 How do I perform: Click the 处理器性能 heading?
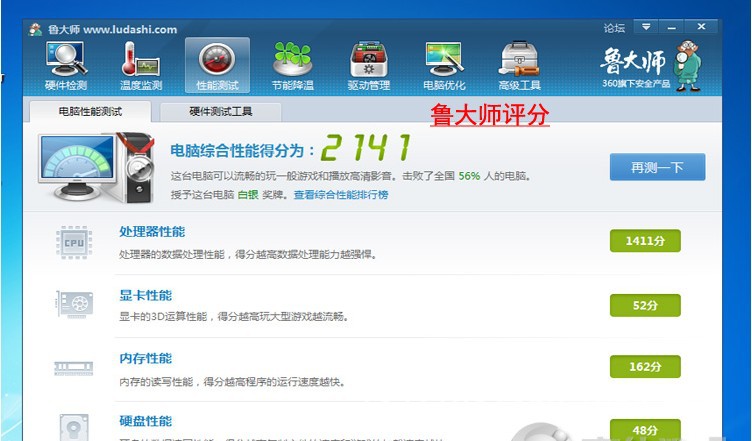(152, 232)
